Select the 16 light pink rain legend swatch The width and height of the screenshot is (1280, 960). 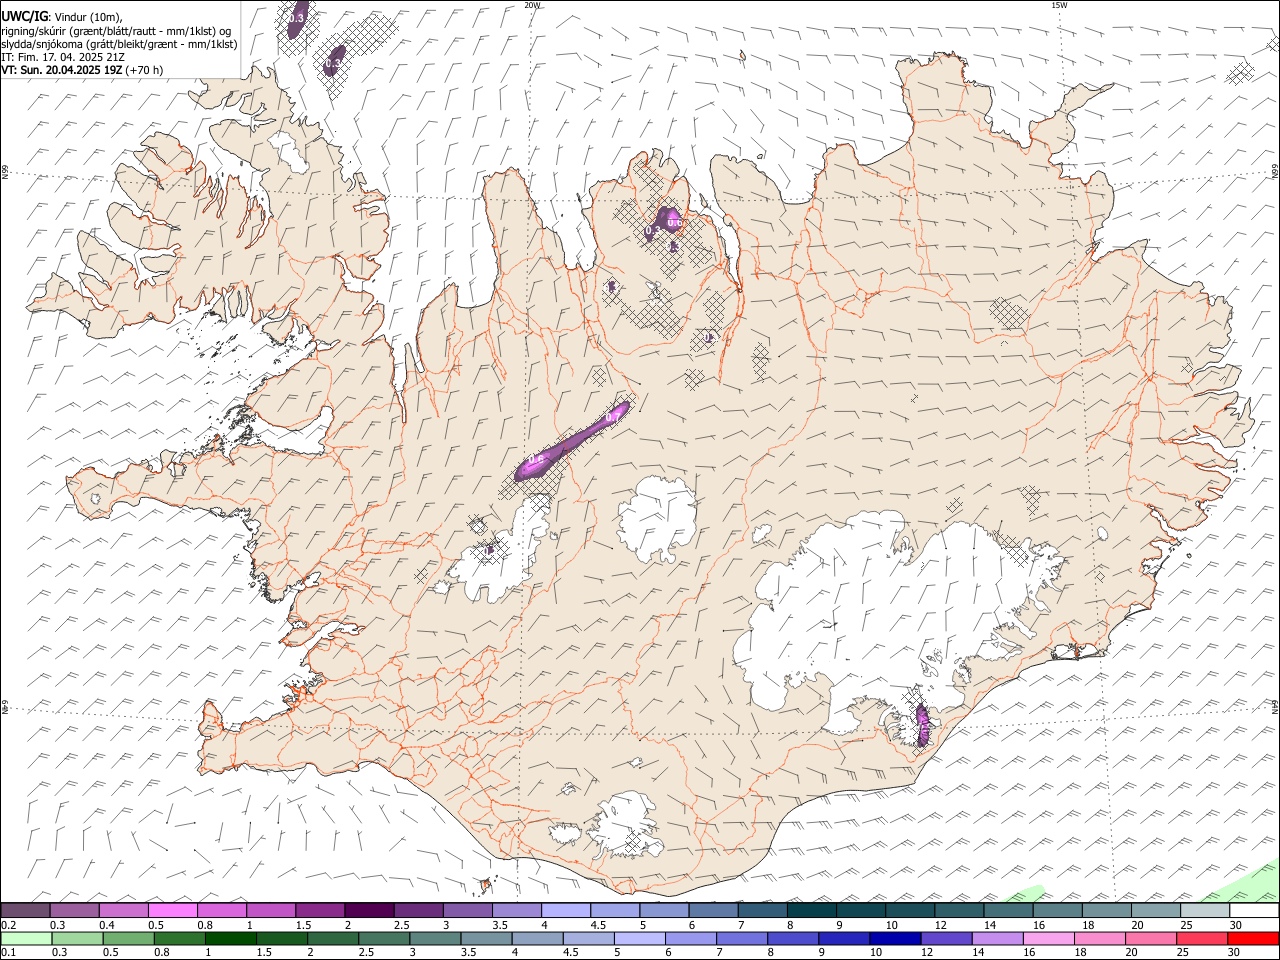point(1049,938)
